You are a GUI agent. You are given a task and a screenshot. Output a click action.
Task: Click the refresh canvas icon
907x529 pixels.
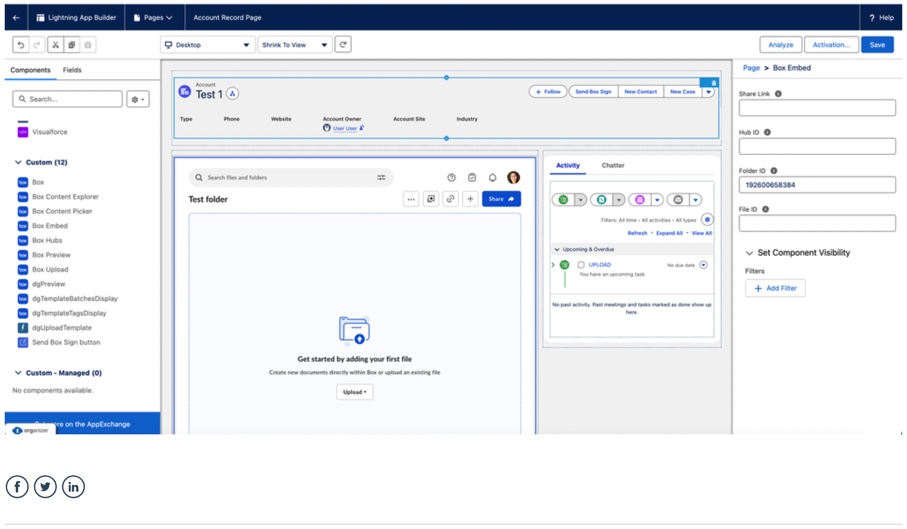(343, 45)
